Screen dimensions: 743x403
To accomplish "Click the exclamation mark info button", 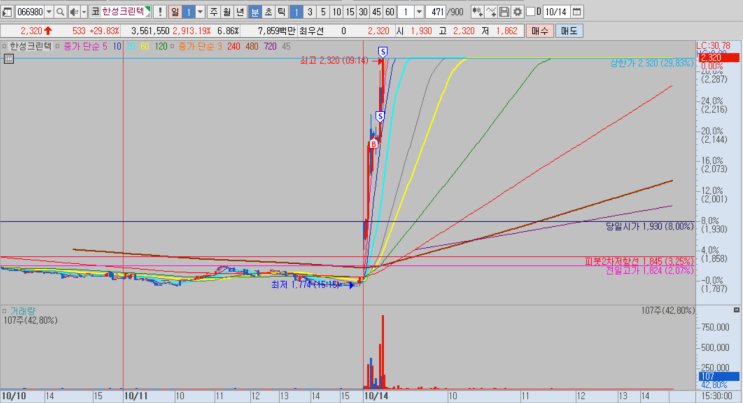I will [160, 11].
